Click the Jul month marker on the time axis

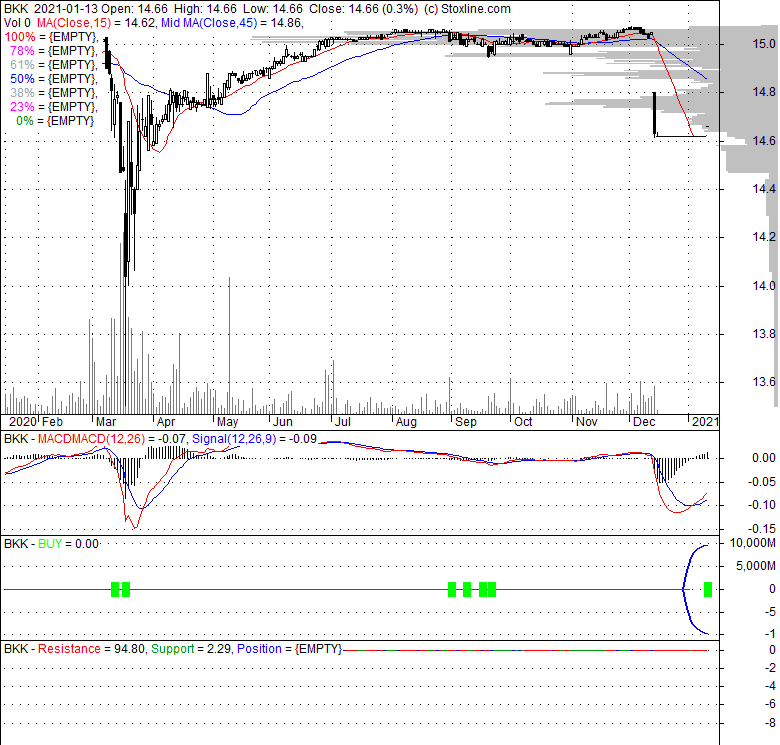[343, 422]
